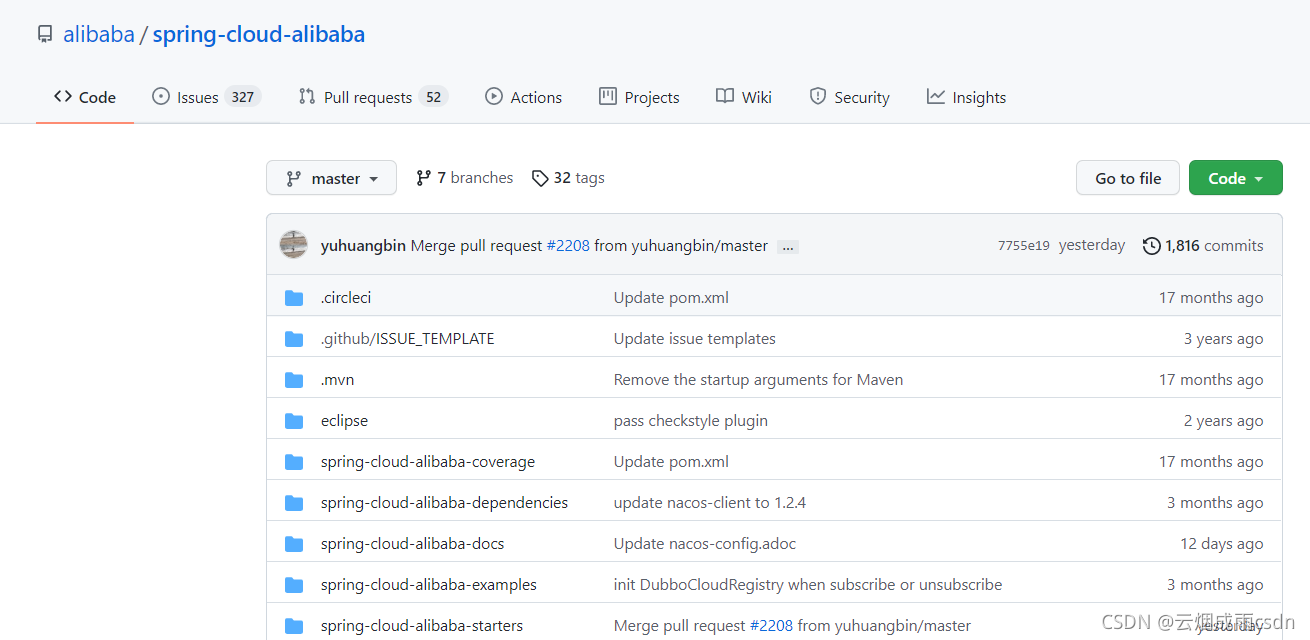
Task: Click the commit history clock icon
Action: point(1152,246)
